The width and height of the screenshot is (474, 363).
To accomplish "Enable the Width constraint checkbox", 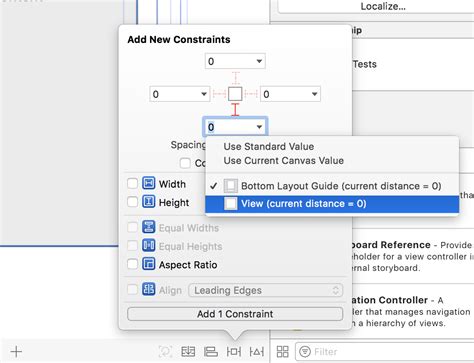I will point(132,183).
